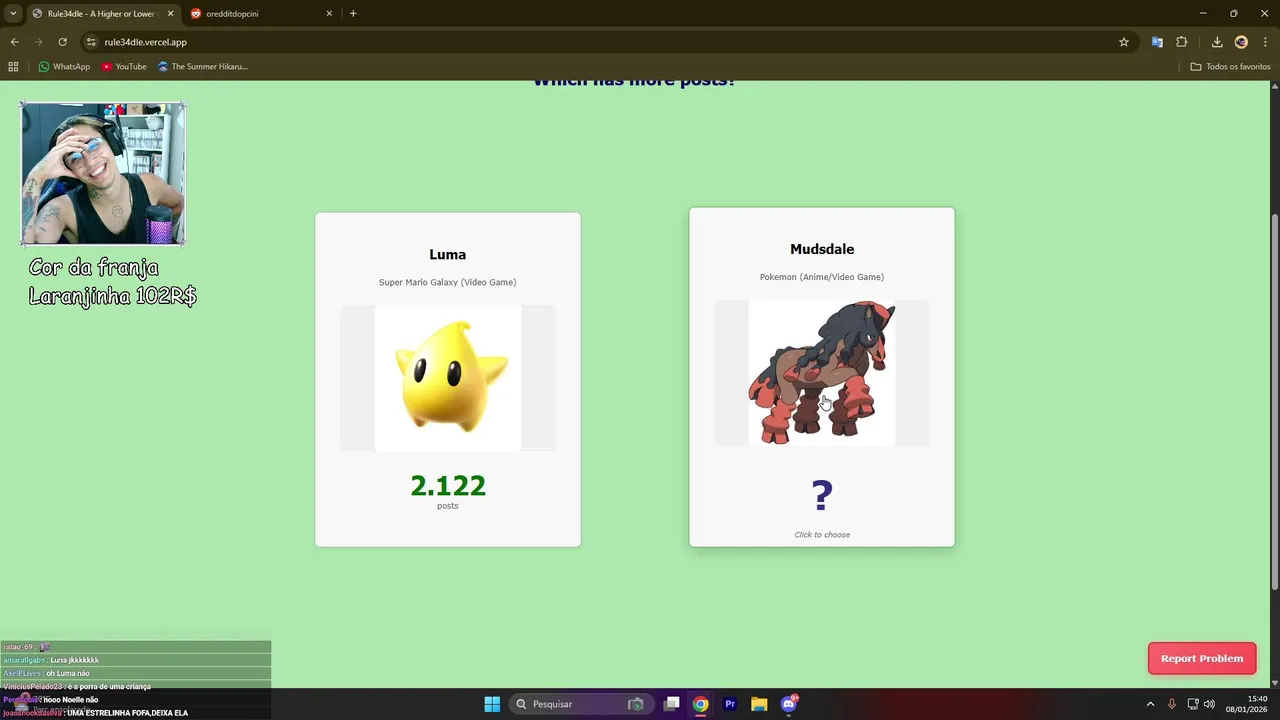Viewport: 1280px width, 720px height.
Task: Open the YouTube bookmark
Action: coord(124,67)
